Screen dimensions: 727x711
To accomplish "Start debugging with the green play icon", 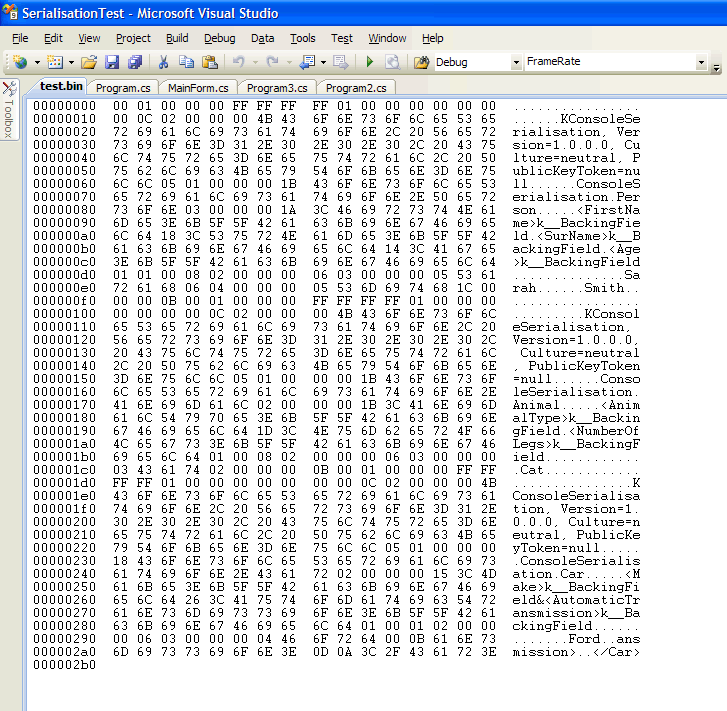I will click(x=370, y=62).
